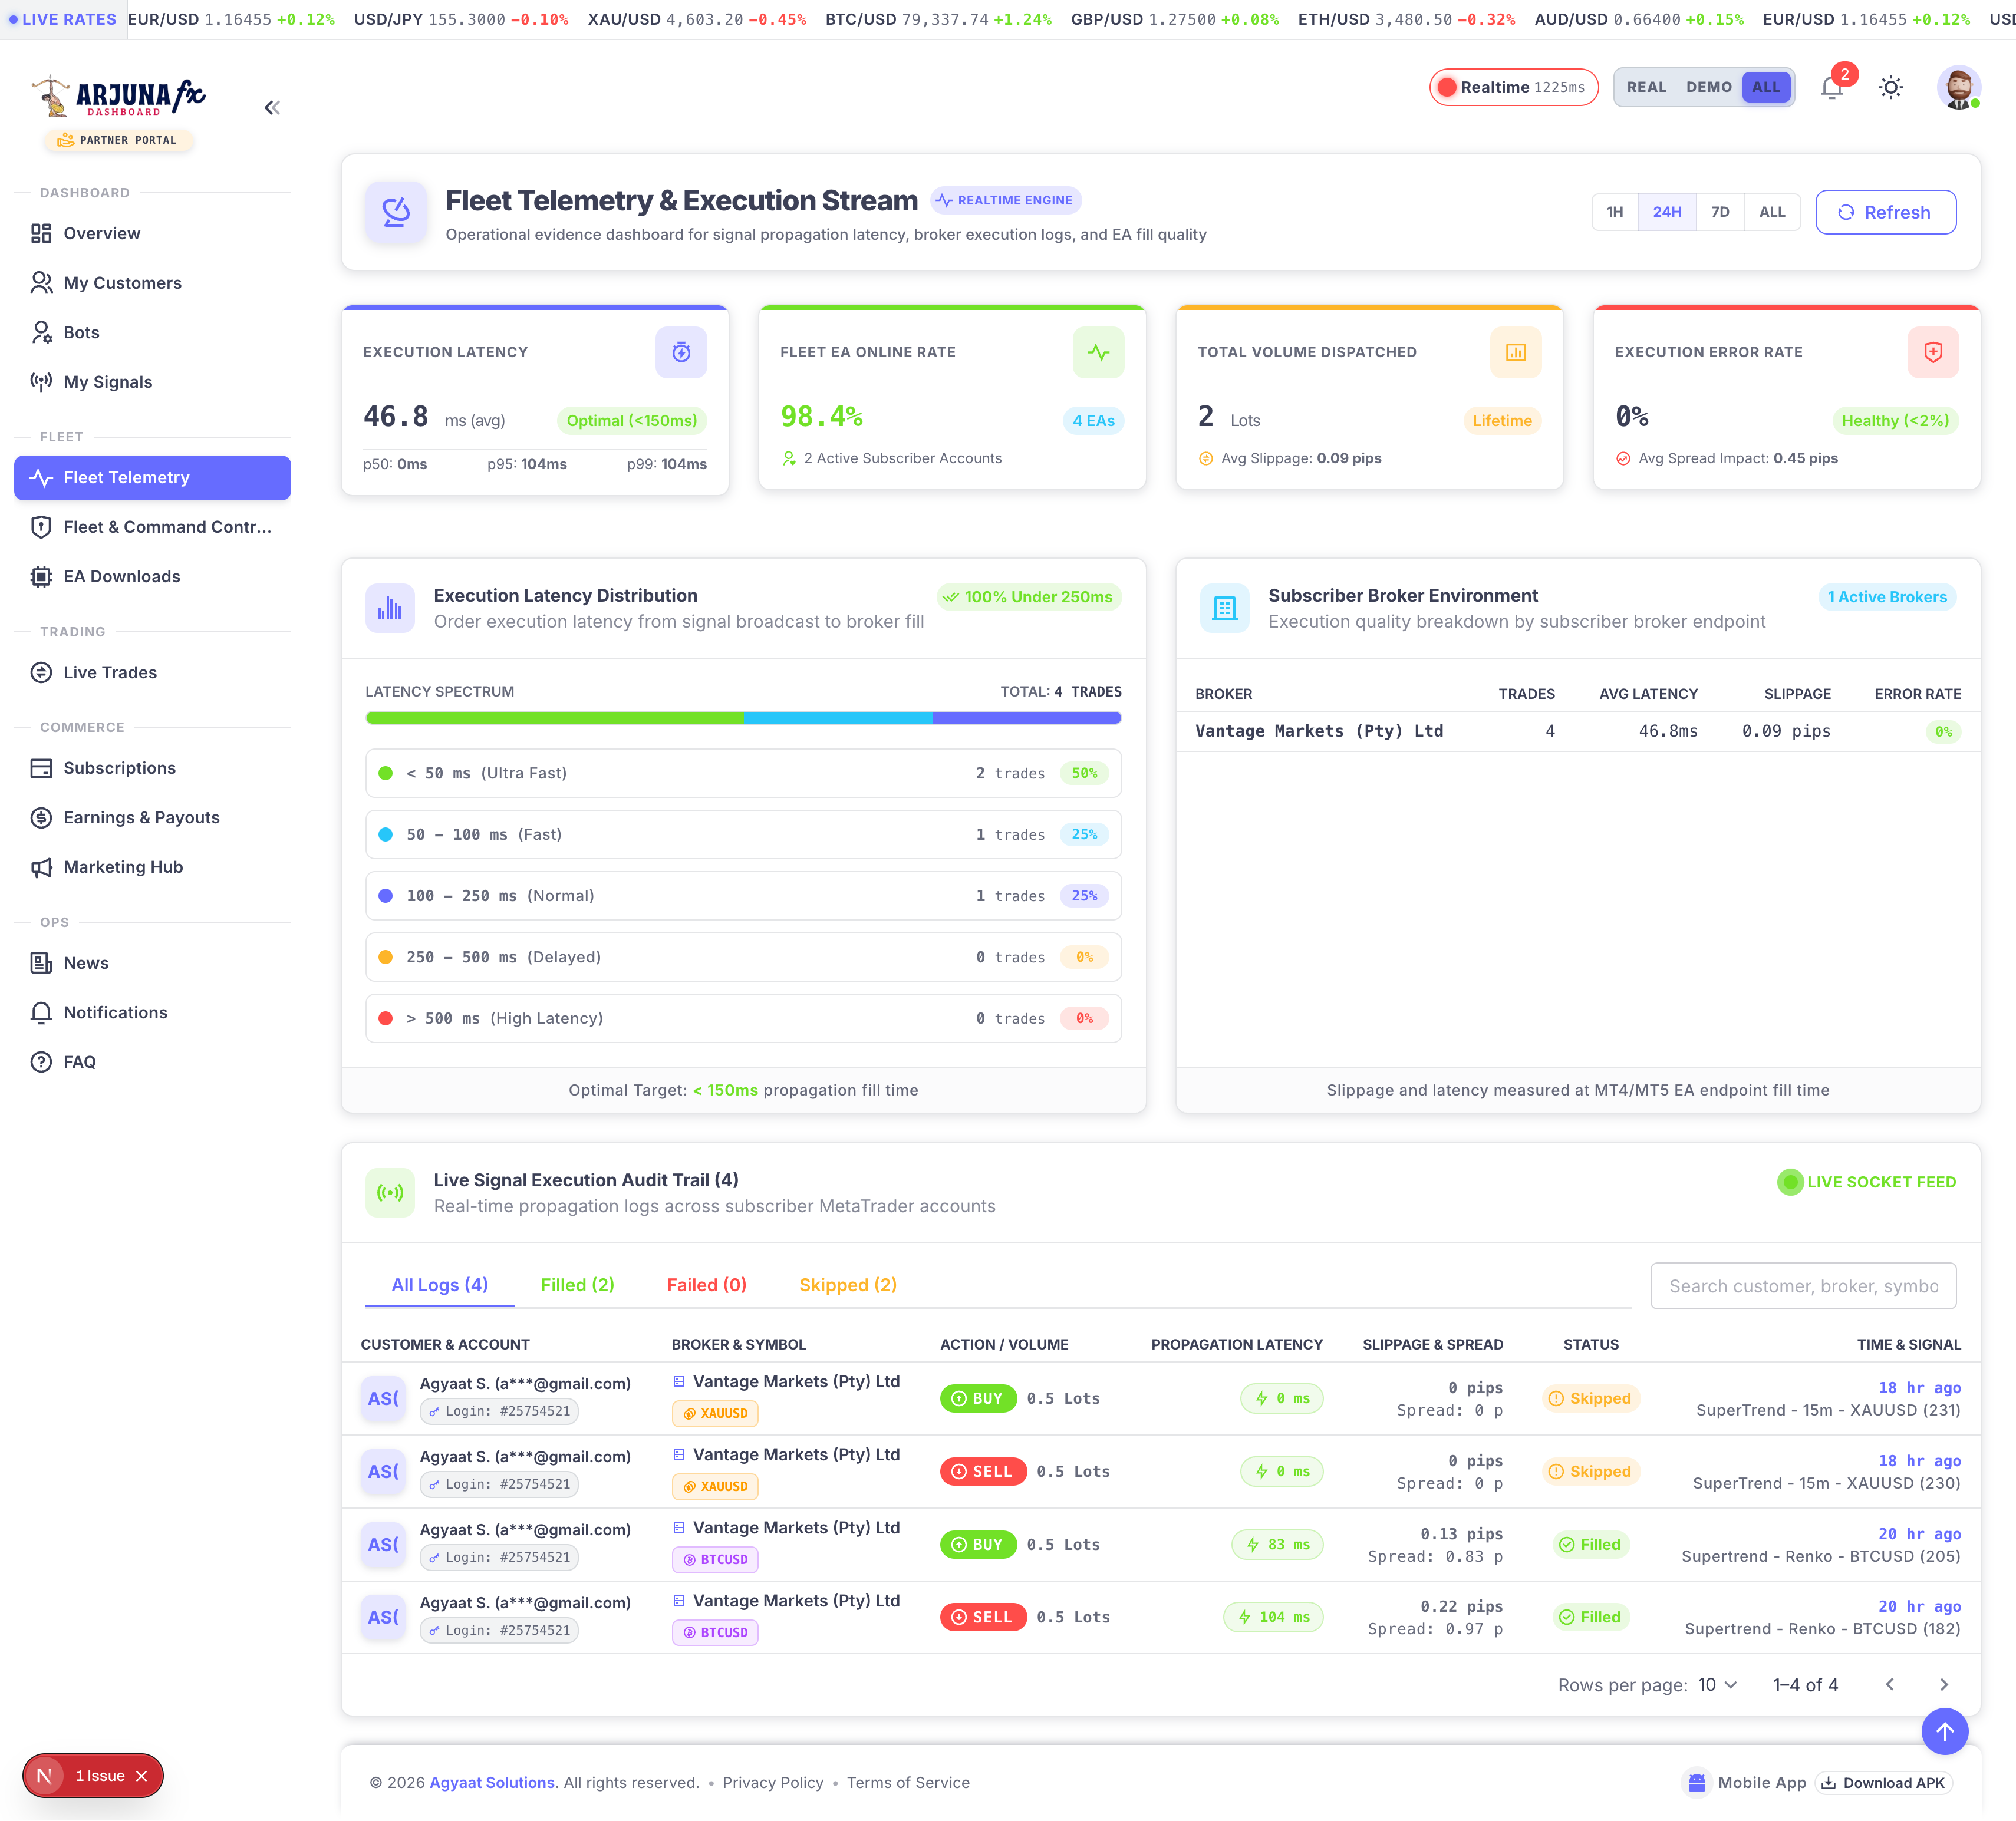Select the 1H time range

(1614, 212)
